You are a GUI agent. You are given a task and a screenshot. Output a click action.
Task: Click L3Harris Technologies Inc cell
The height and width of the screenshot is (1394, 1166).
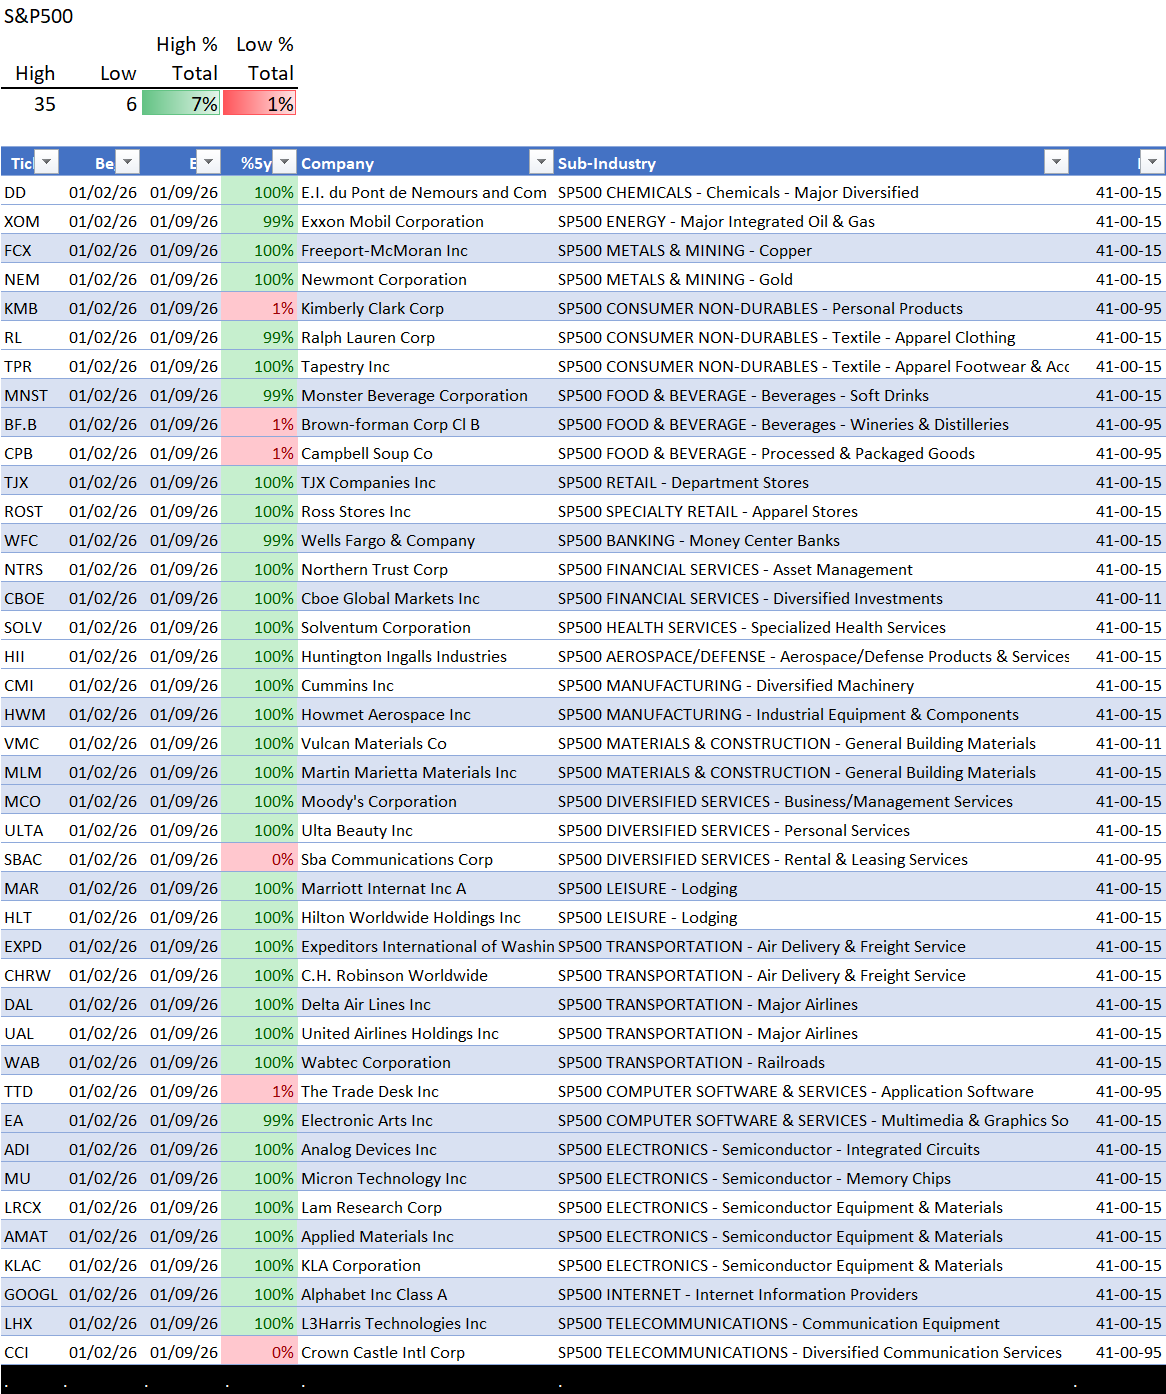pyautogui.click(x=426, y=1323)
